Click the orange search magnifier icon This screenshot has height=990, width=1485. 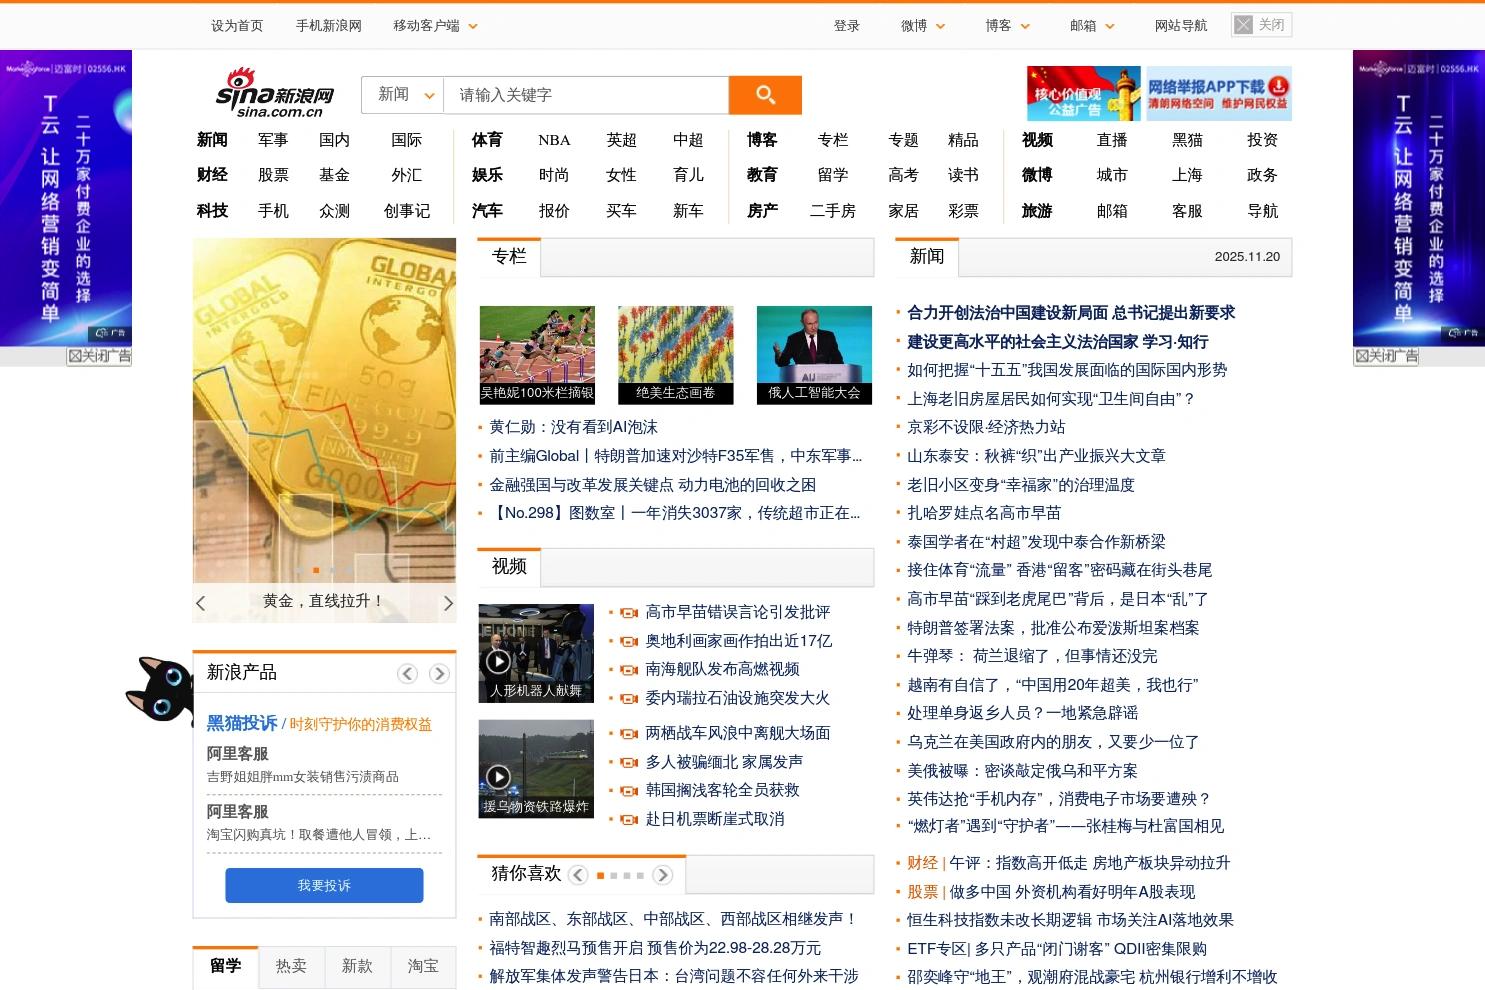[765, 94]
